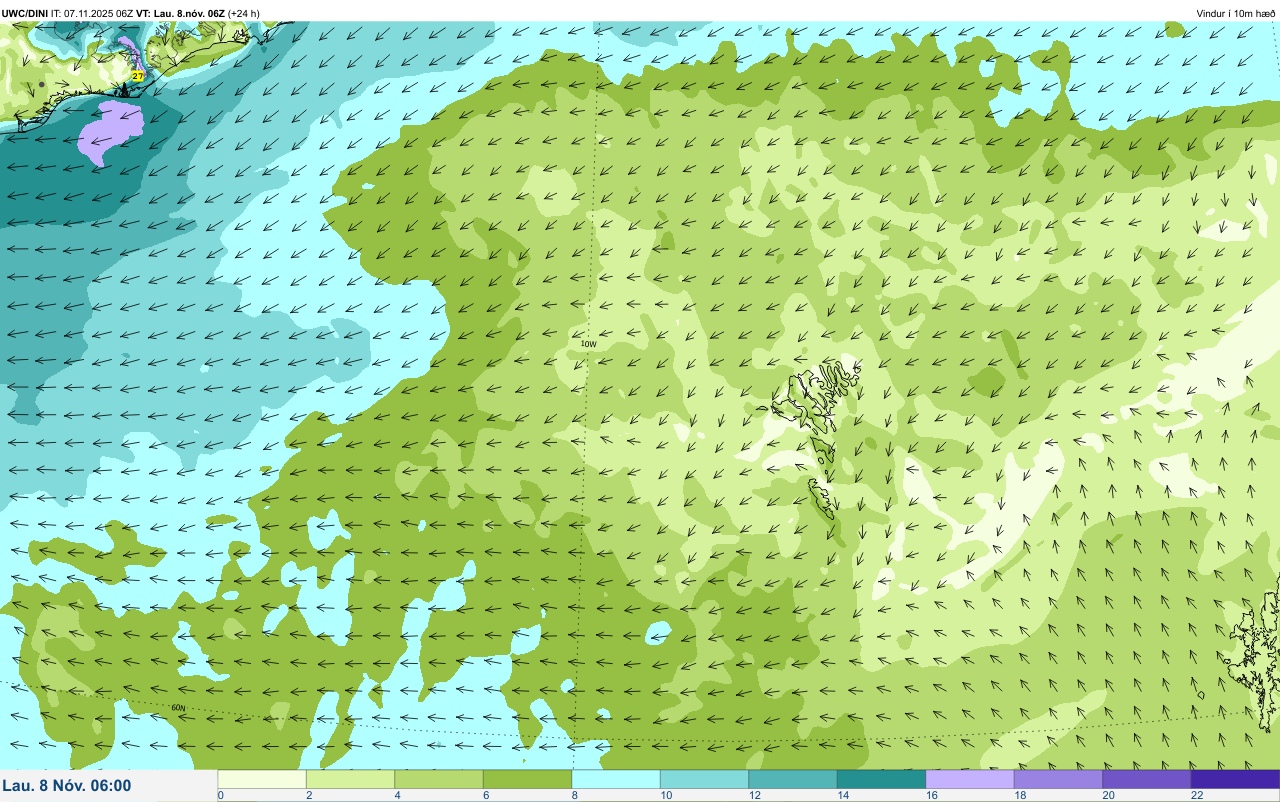Image resolution: width=1280 pixels, height=802 pixels.
Task: Click the '60N' latitude label on the map
Action: pos(178,708)
